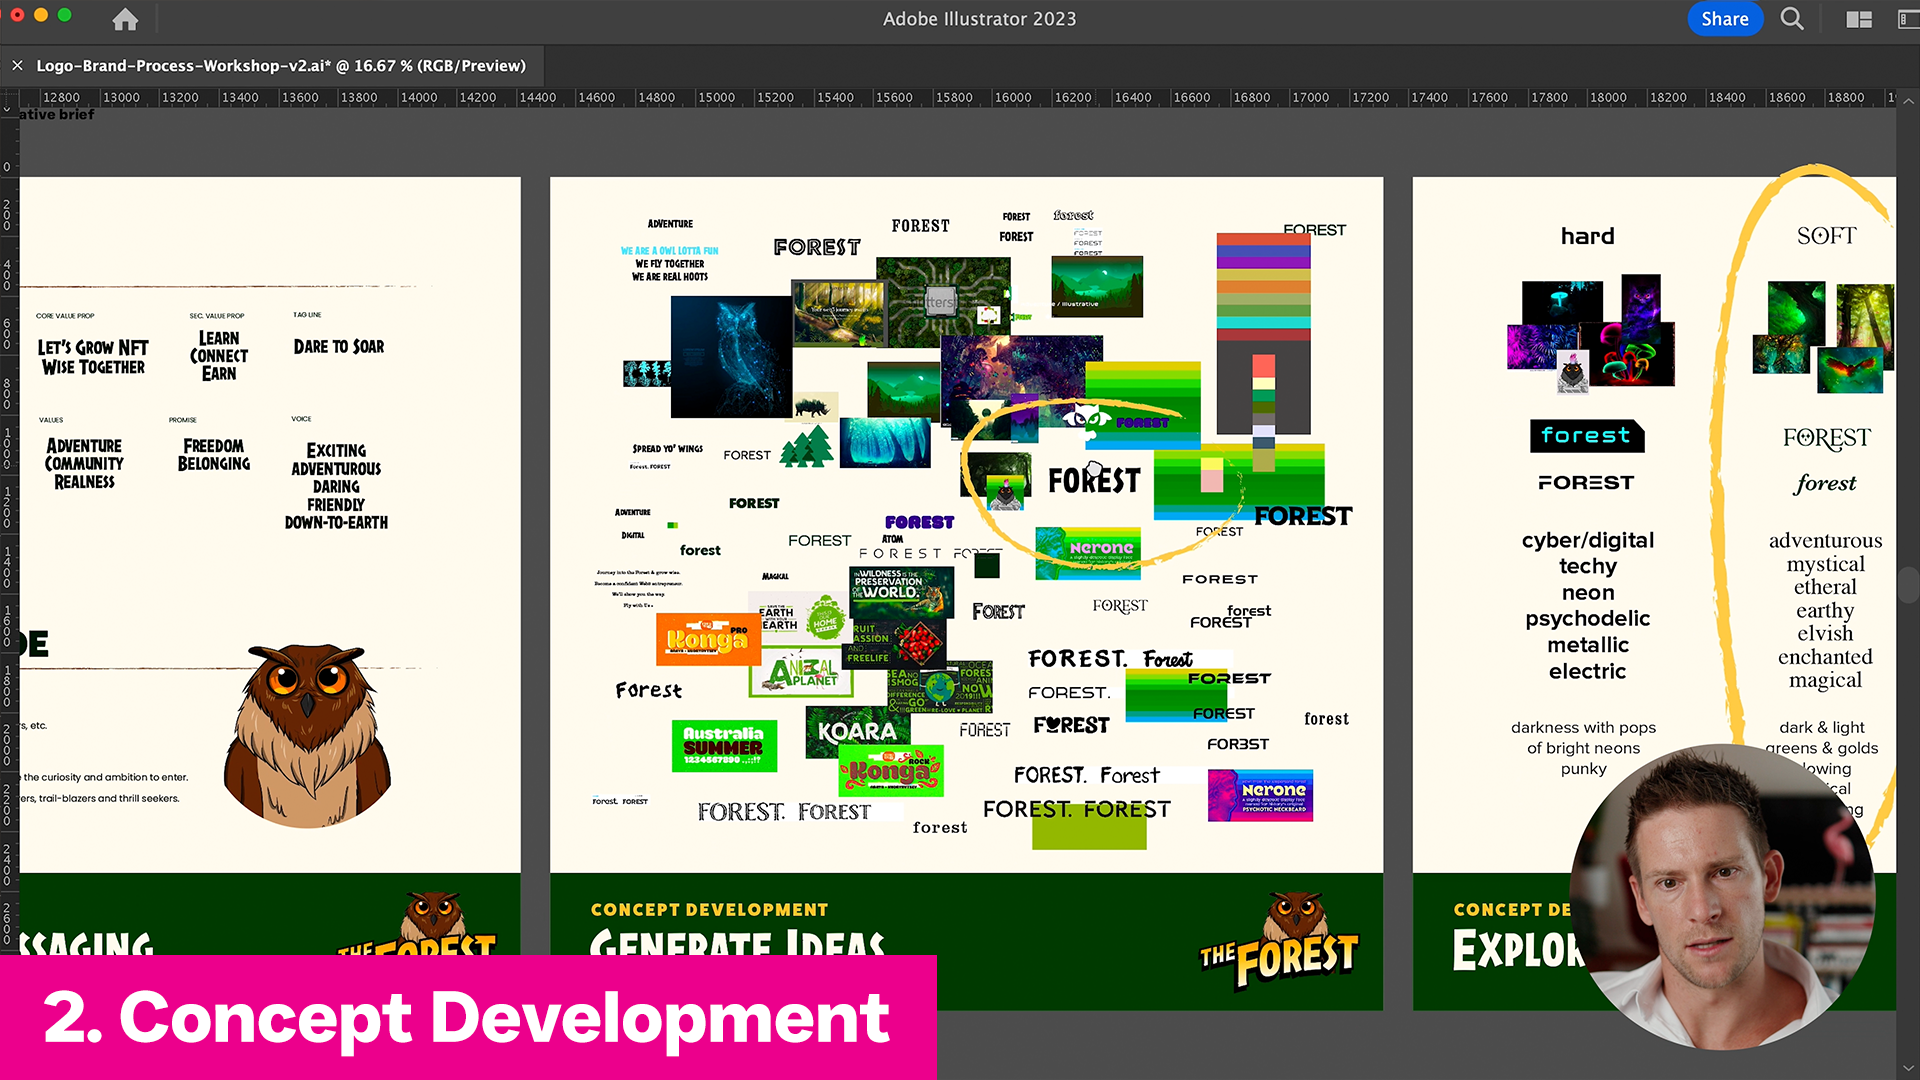The height and width of the screenshot is (1080, 1920).
Task: Click the orange Konga logo thumbnail
Action: [708, 639]
